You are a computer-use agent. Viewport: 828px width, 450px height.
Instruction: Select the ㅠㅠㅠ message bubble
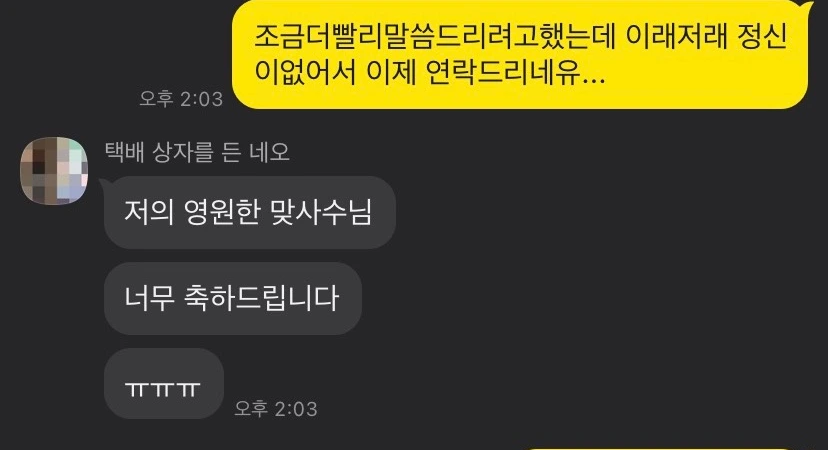point(164,384)
